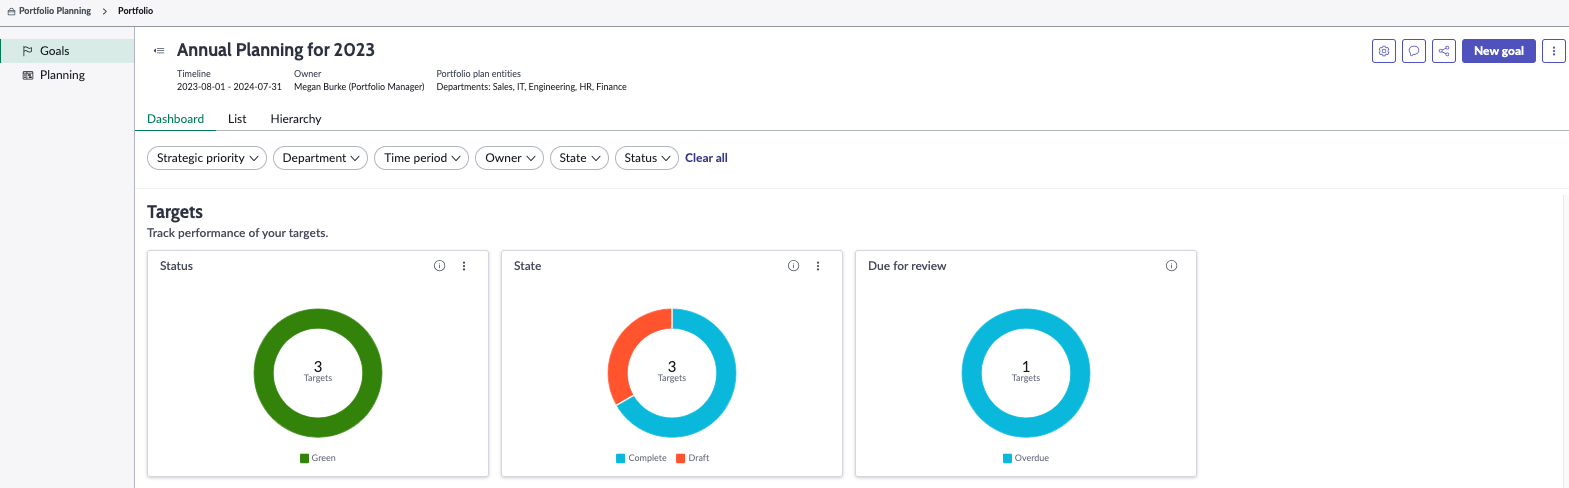
Task: Open the State chart options menu
Action: [818, 266]
